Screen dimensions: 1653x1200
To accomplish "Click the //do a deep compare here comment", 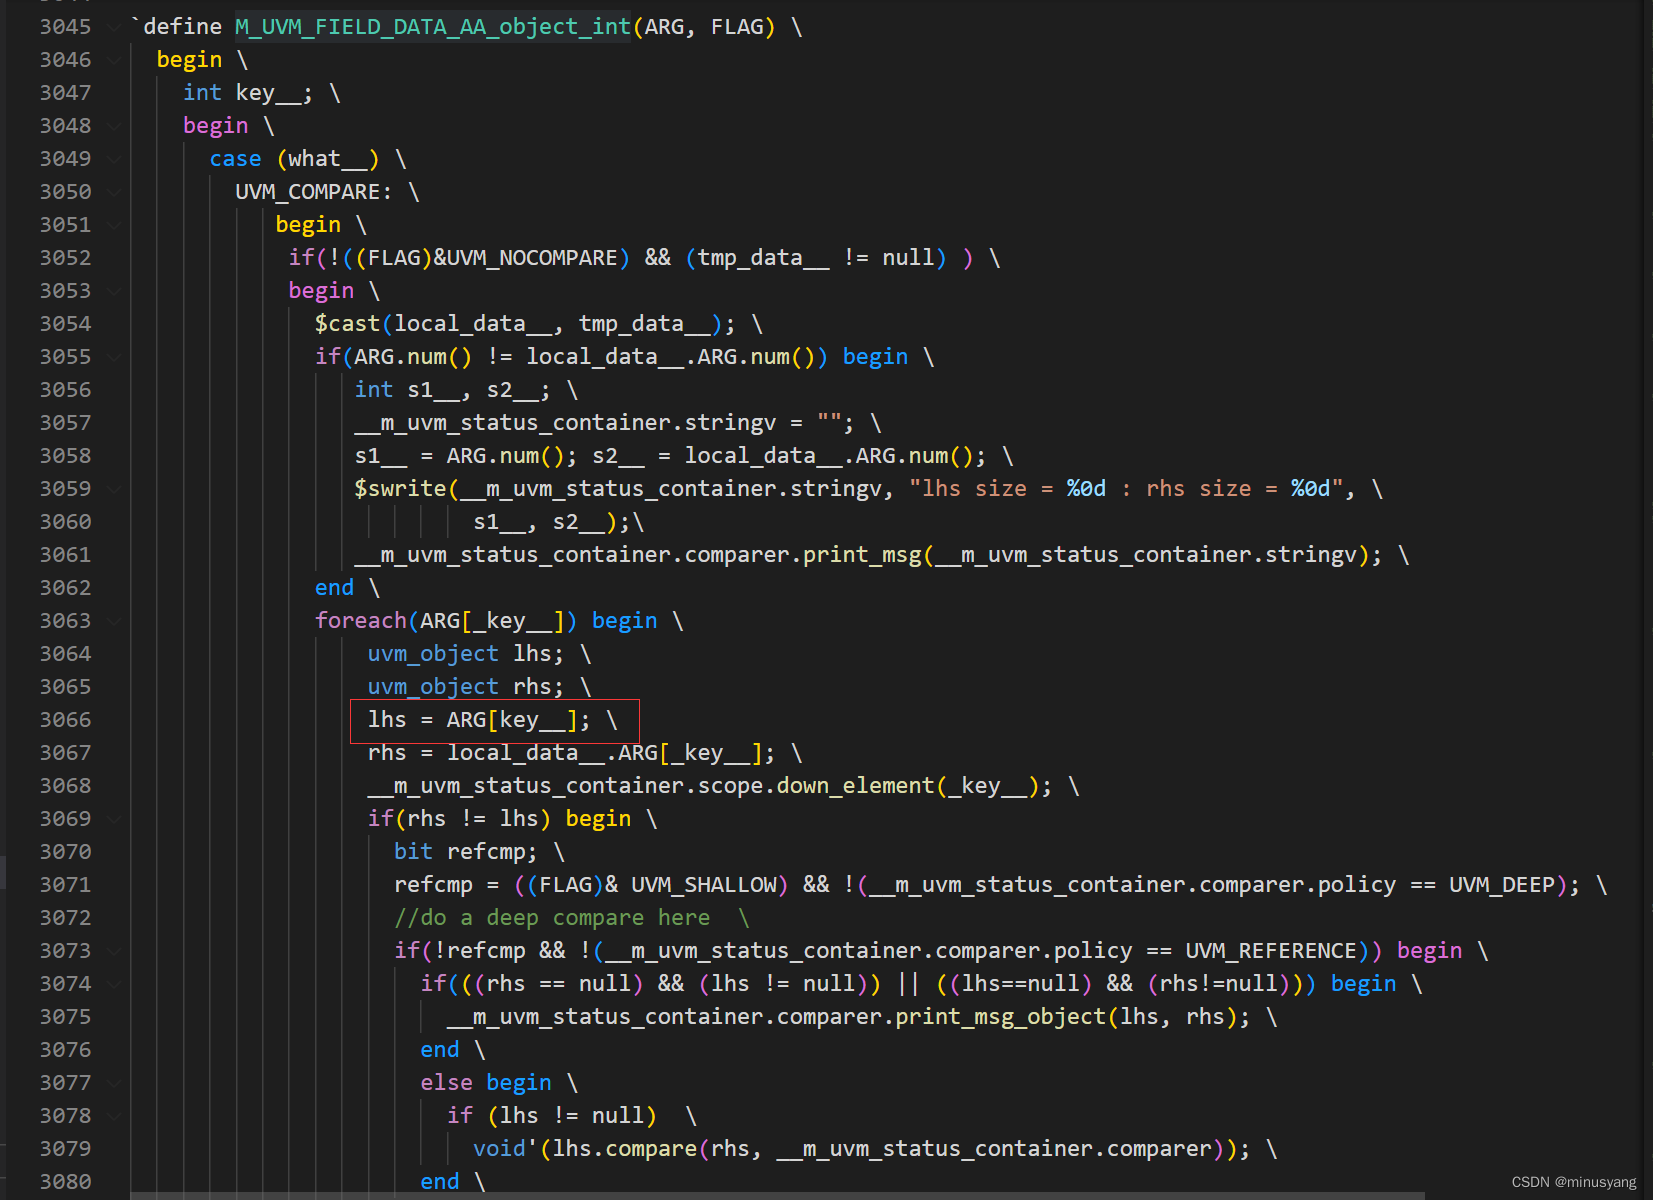I will point(553,917).
